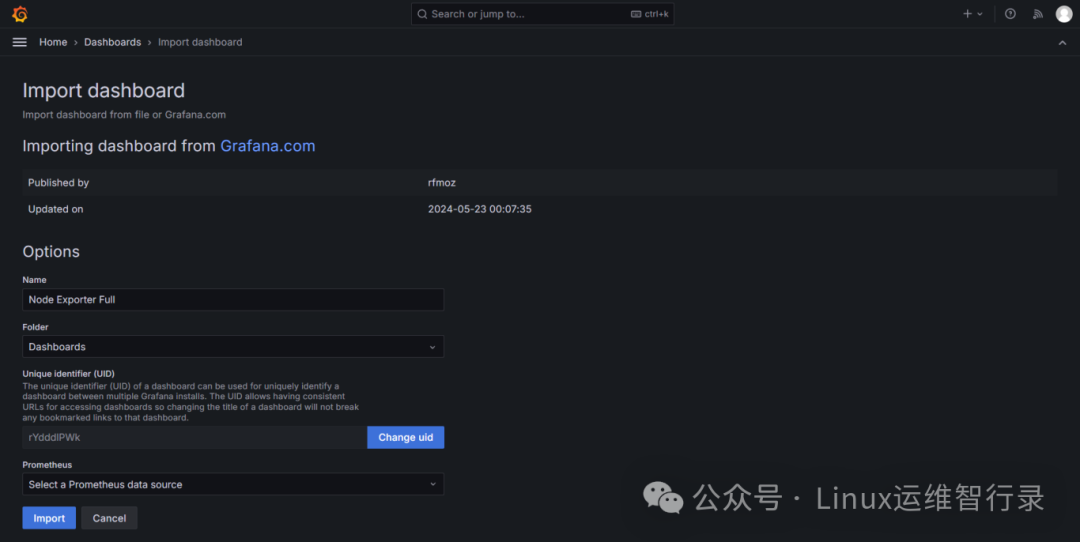
Task: Open Select a Prometheus data source dropdown
Action: pos(233,484)
